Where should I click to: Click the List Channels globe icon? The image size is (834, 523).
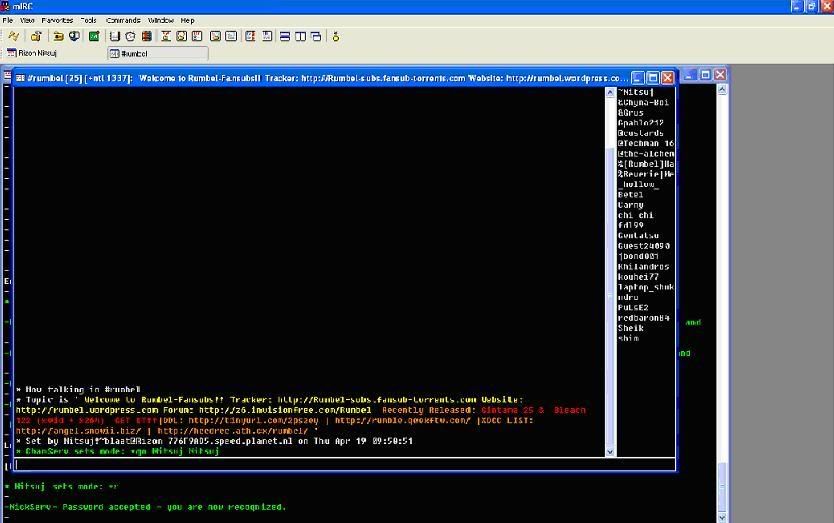[74, 36]
